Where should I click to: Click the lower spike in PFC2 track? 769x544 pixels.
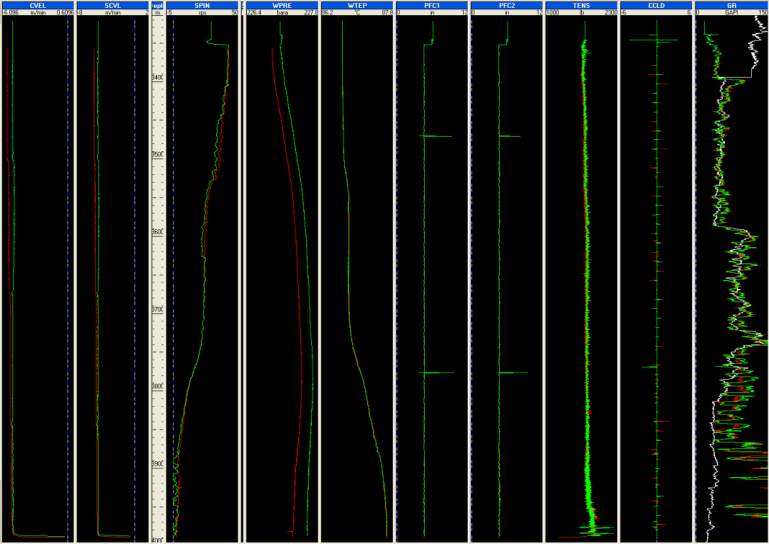click(512, 373)
